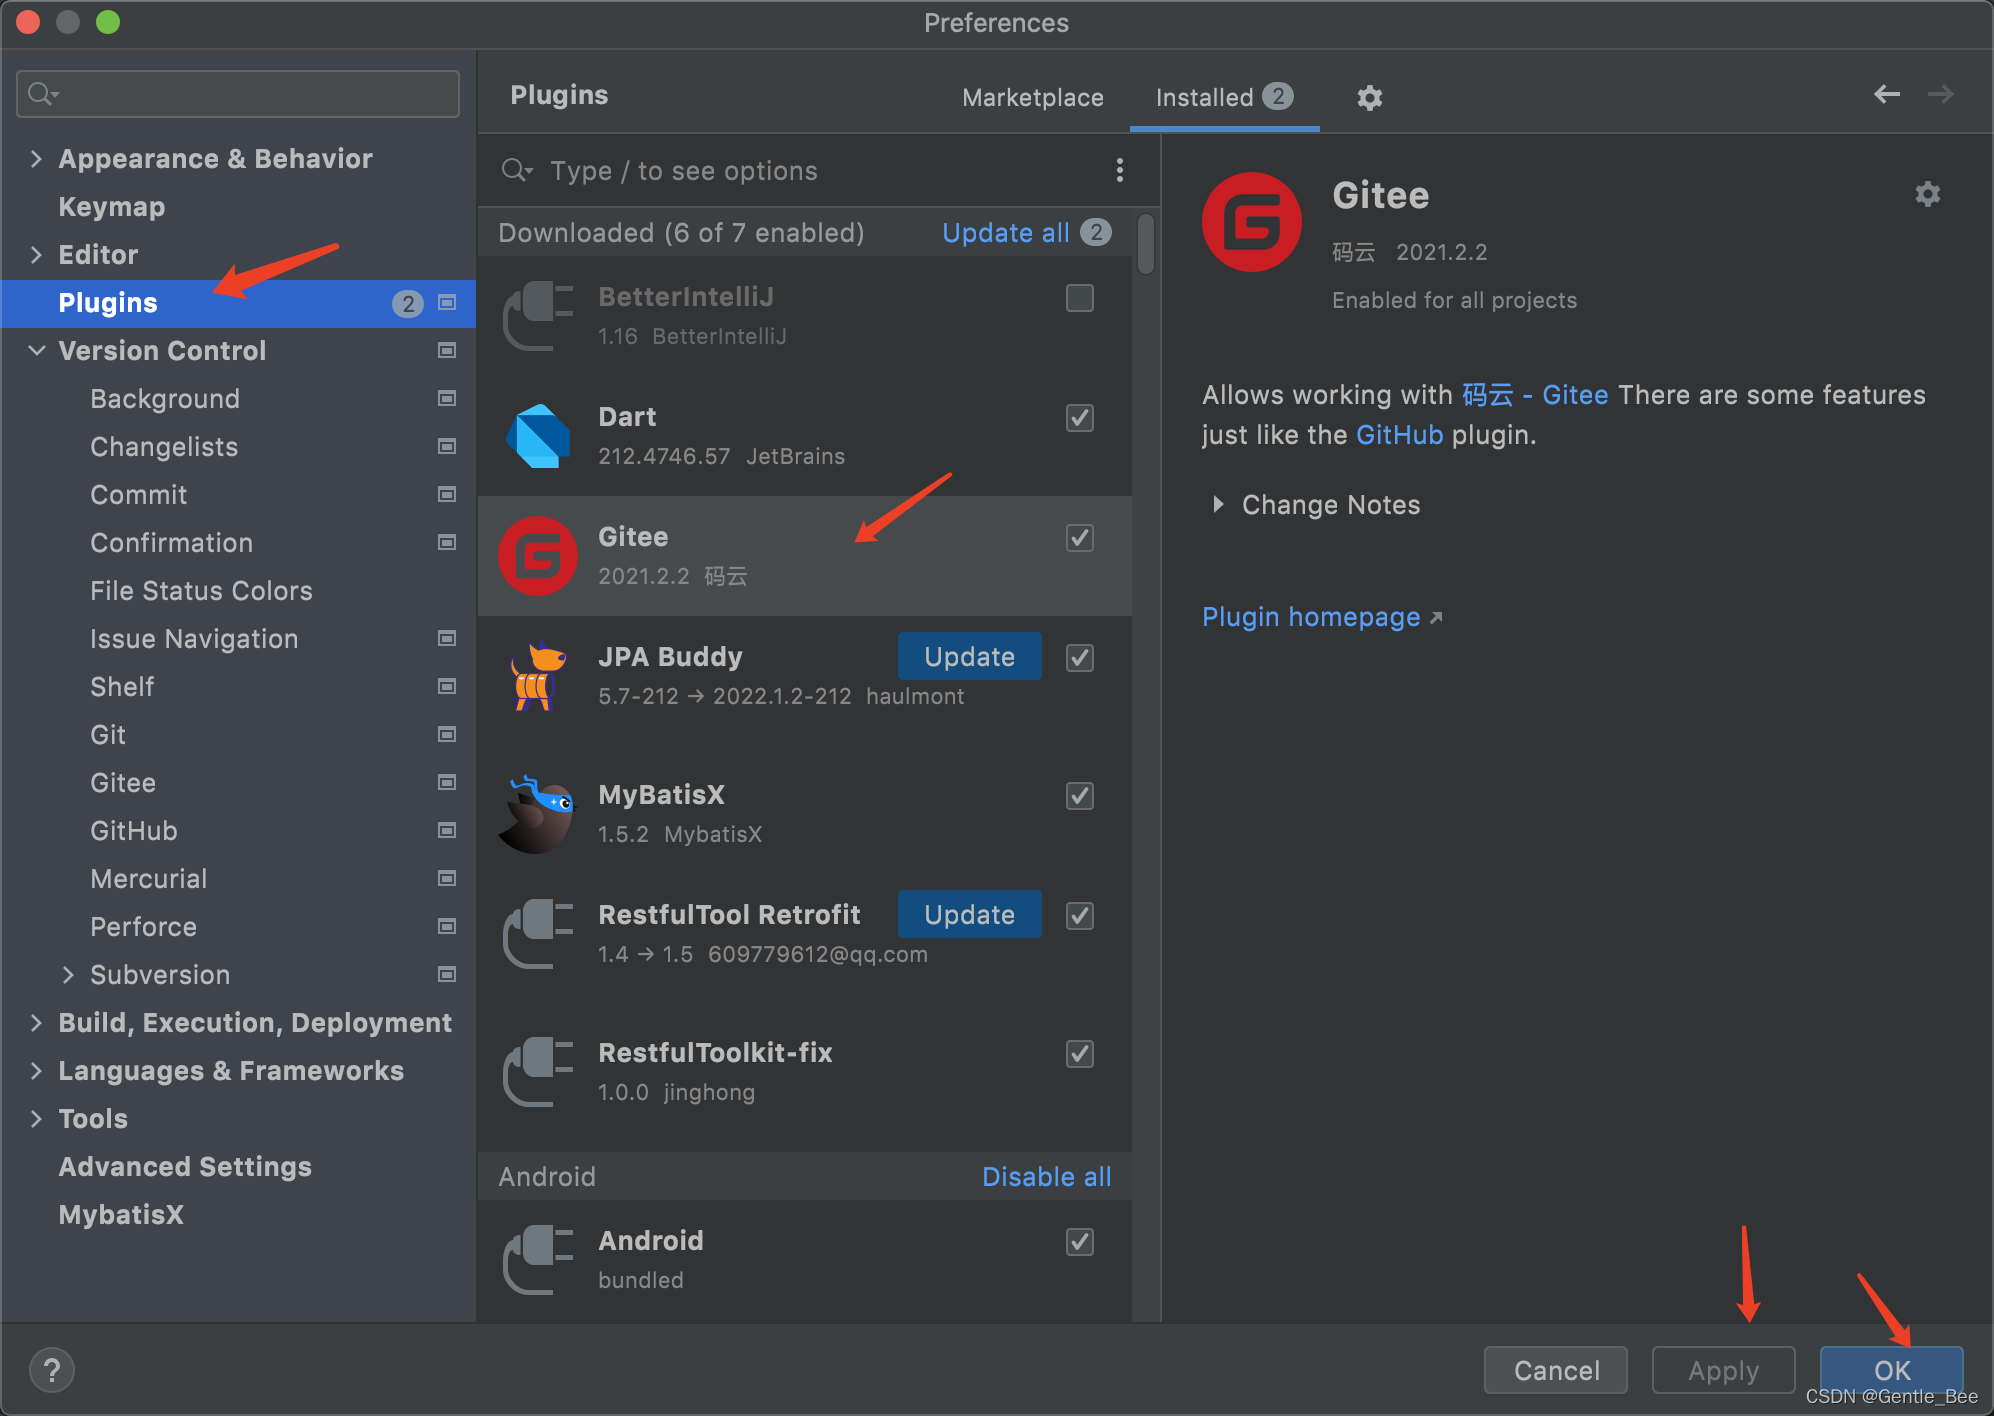The width and height of the screenshot is (1994, 1416).
Task: Click the Gitee settings gear icon
Action: (x=1928, y=195)
